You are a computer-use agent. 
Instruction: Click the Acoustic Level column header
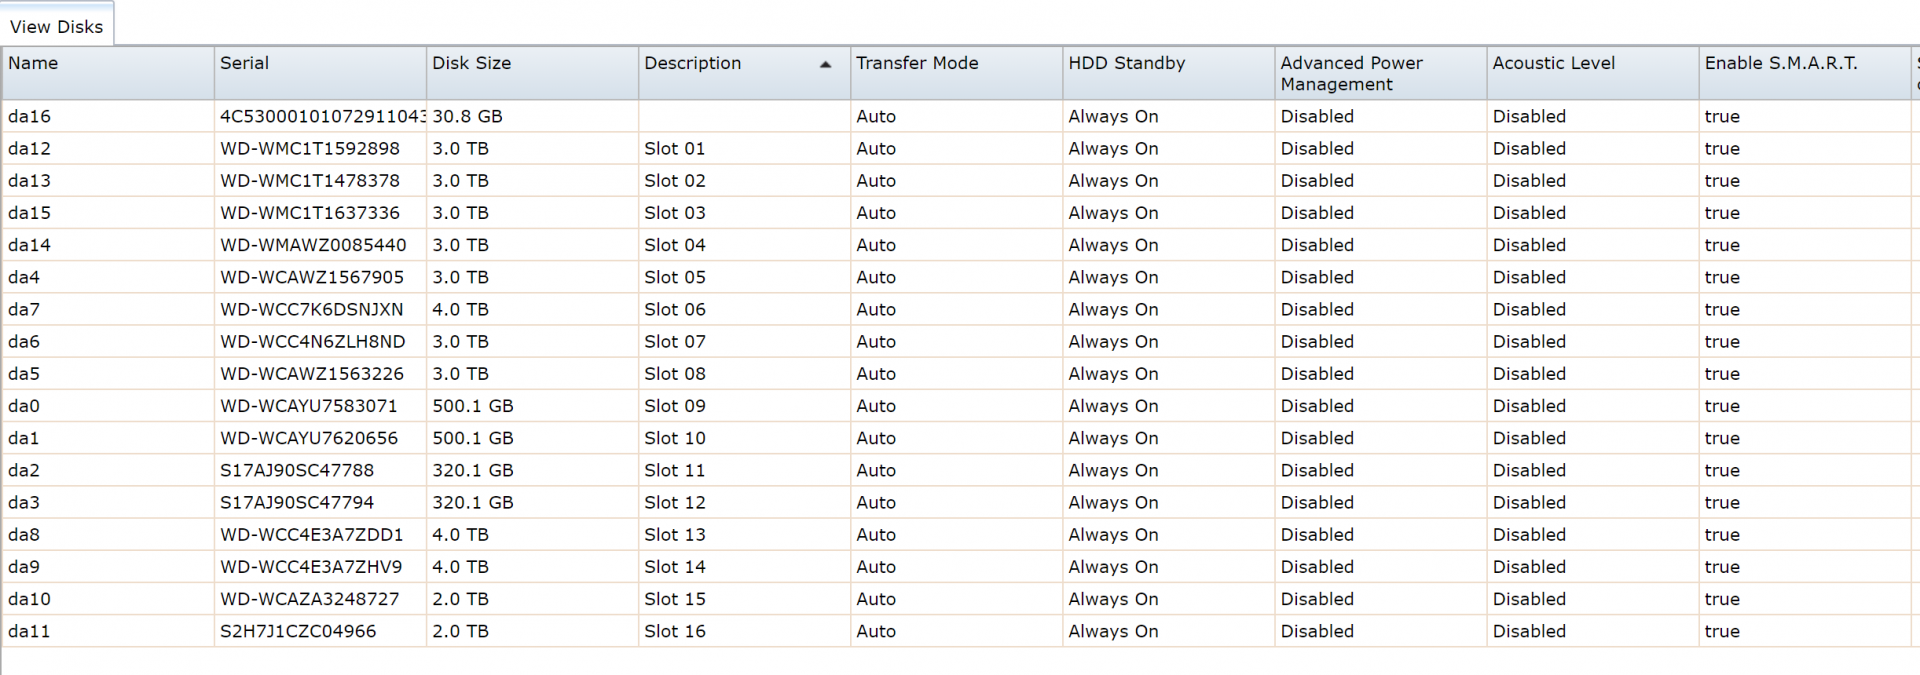1592,73
